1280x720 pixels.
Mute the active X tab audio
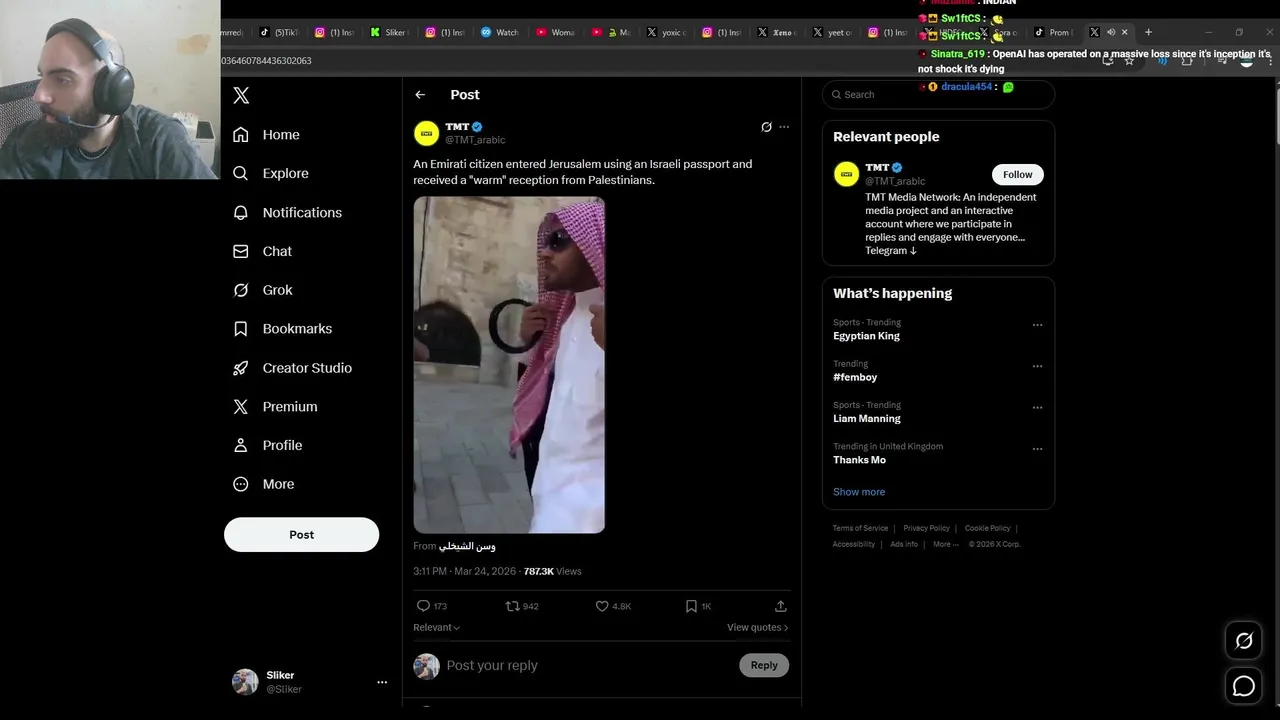1110,32
